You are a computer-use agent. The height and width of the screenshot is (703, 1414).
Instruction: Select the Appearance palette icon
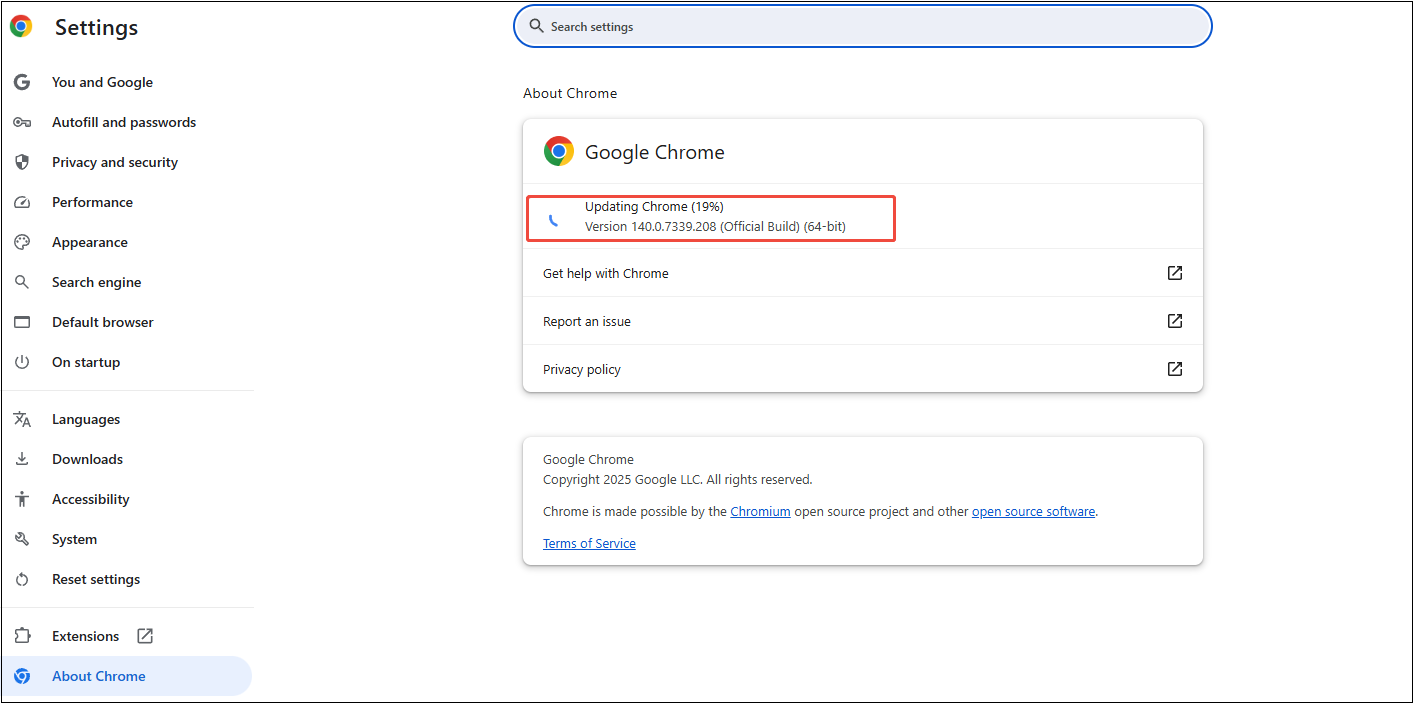21,242
